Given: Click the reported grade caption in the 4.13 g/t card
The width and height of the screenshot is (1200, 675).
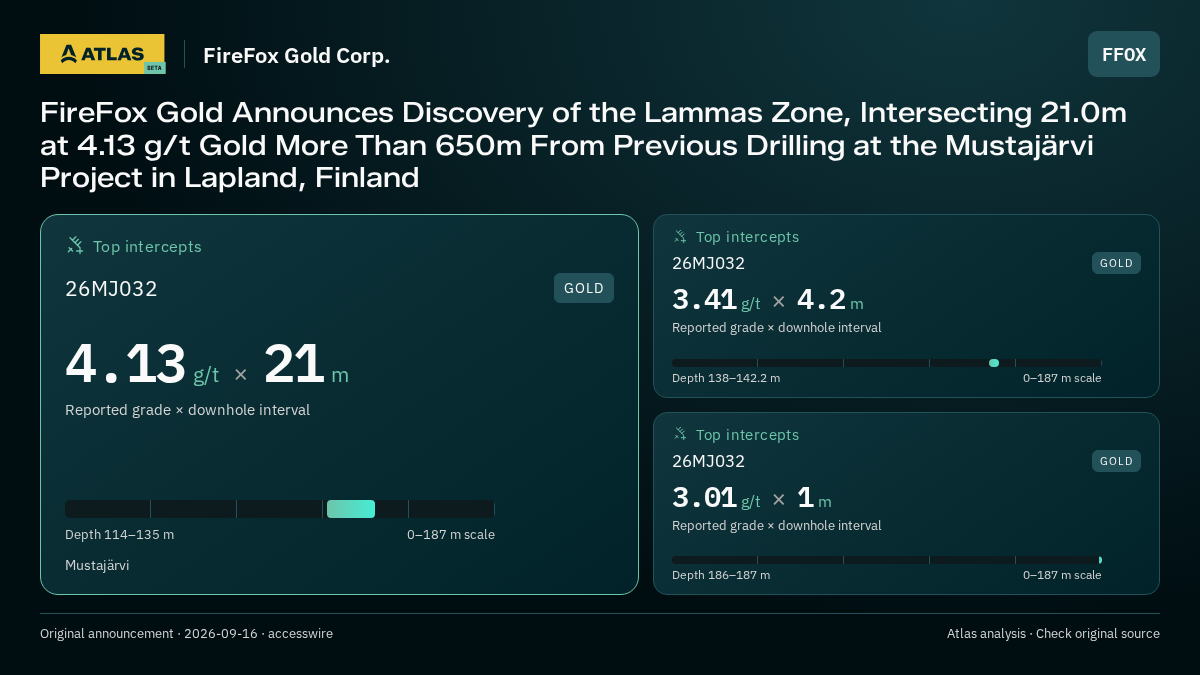Looking at the screenshot, I should 187,410.
